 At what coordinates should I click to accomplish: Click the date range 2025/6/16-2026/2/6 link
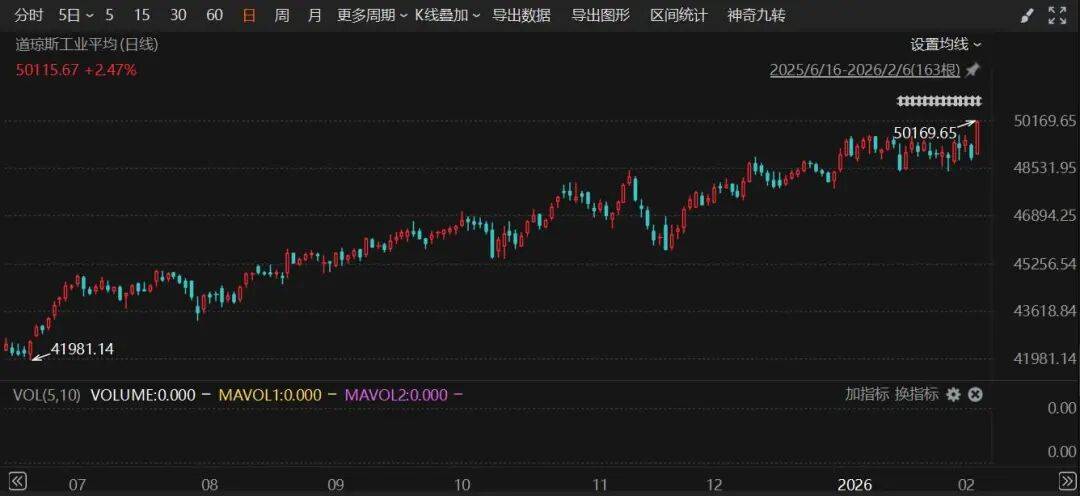coord(864,70)
